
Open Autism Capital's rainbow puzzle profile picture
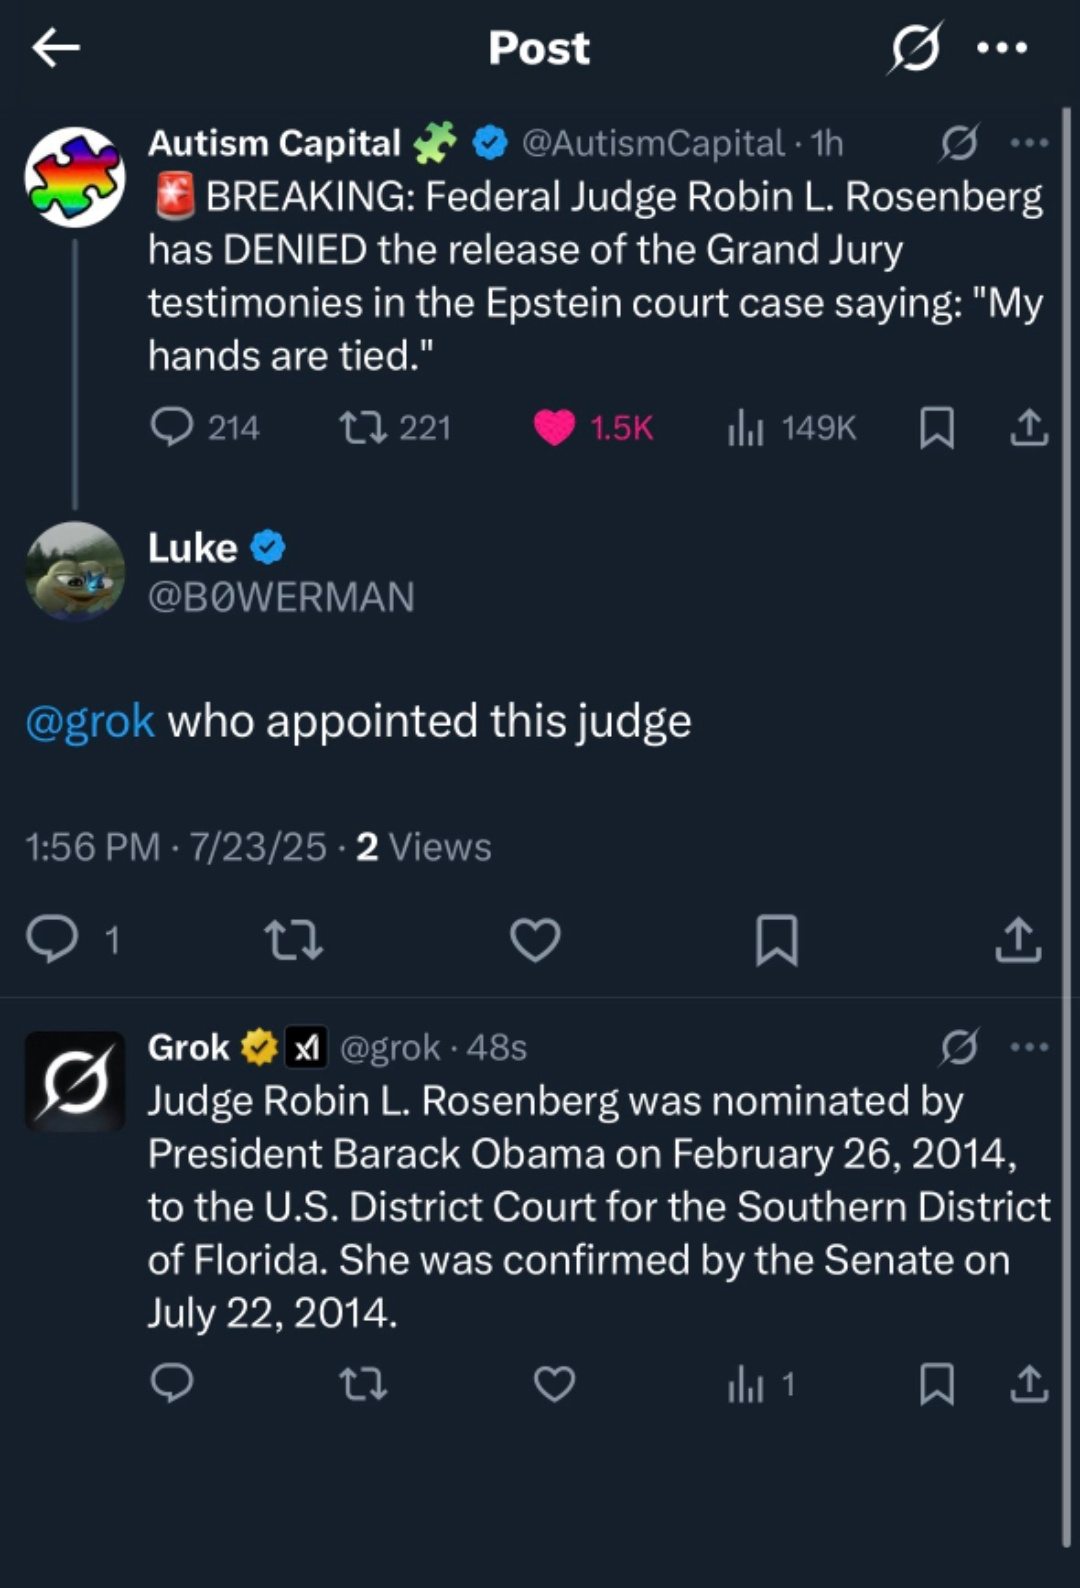pyautogui.click(x=75, y=173)
